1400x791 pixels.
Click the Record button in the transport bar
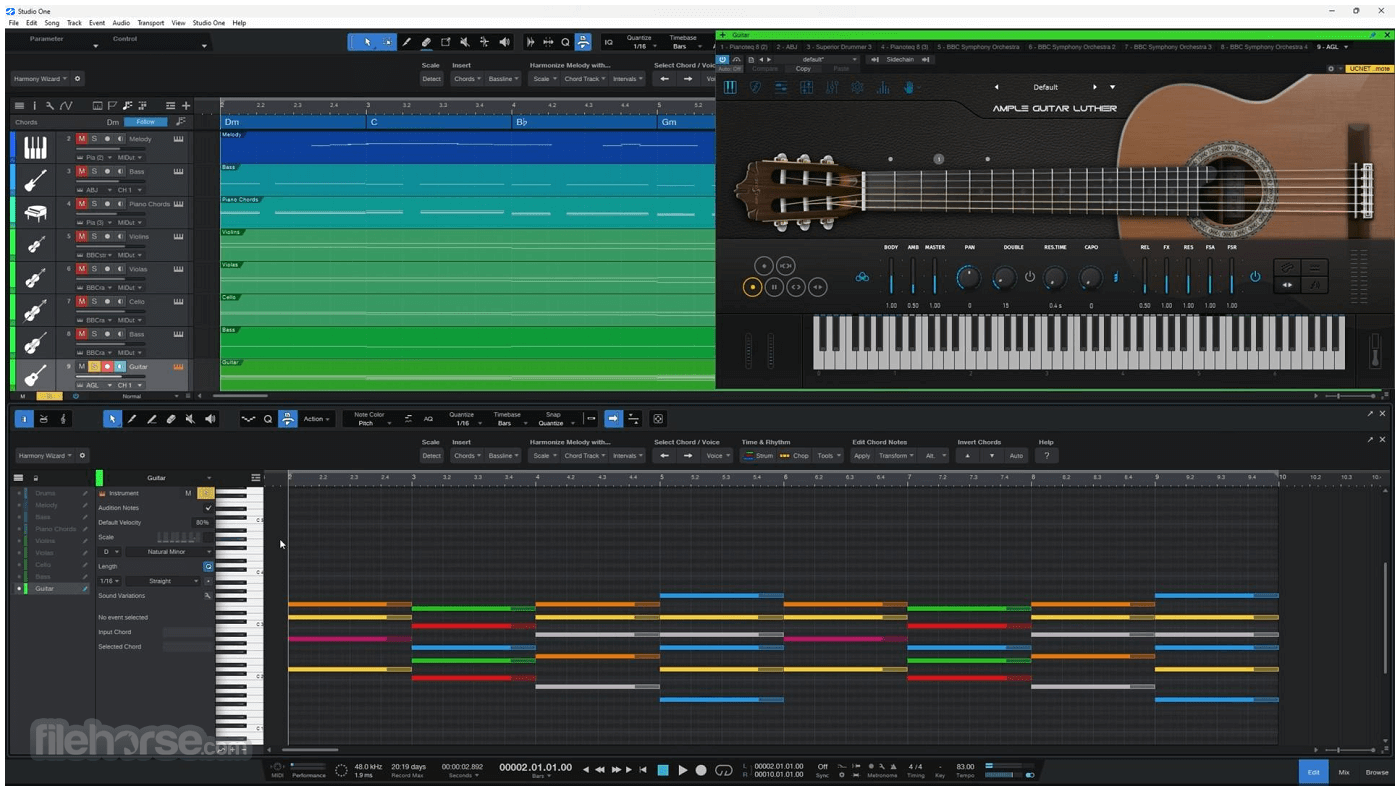(701, 770)
